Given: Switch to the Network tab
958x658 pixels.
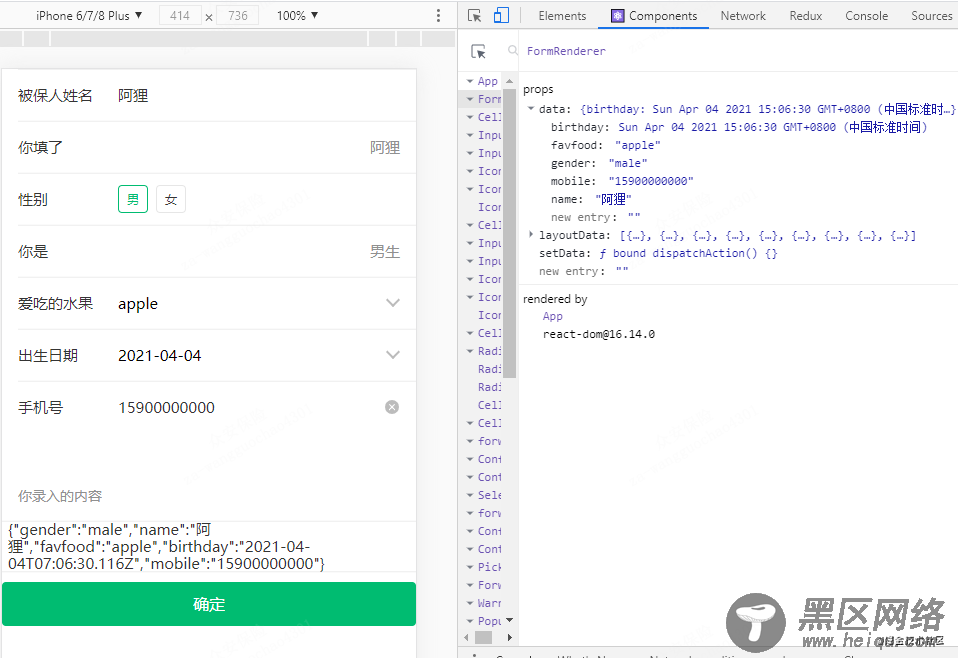Looking at the screenshot, I should click(x=743, y=16).
